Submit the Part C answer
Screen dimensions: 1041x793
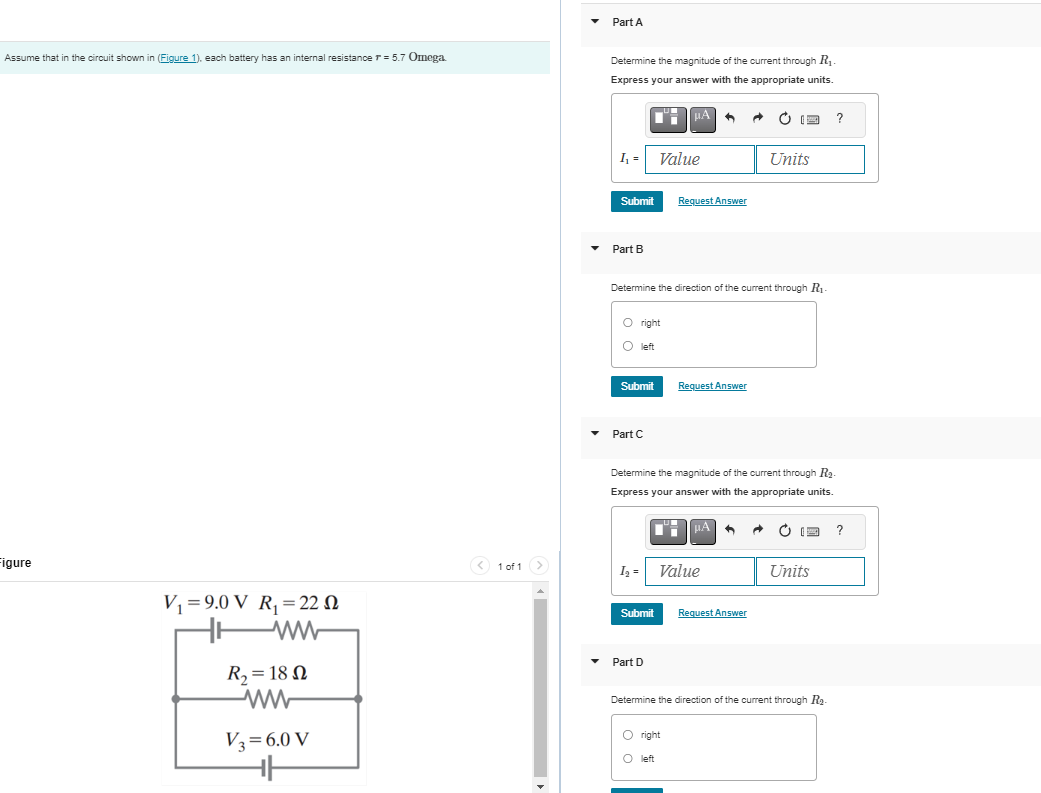637,613
